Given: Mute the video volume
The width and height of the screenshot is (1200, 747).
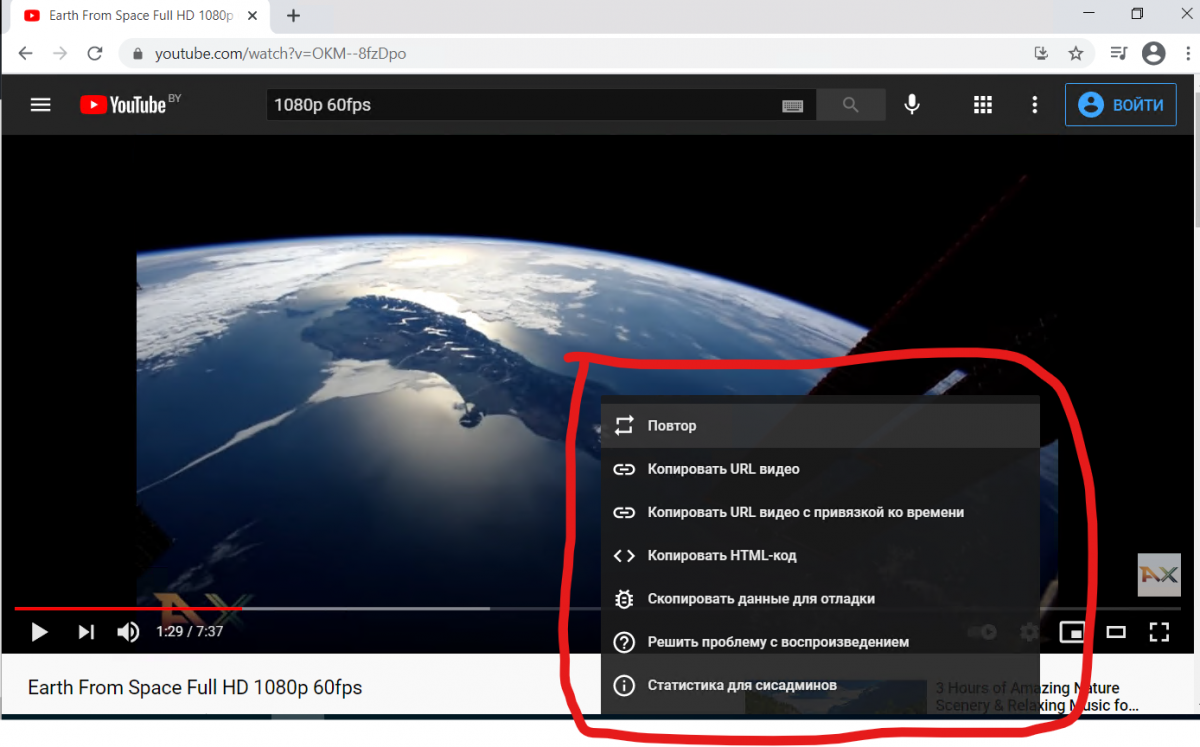Looking at the screenshot, I should pos(128,632).
